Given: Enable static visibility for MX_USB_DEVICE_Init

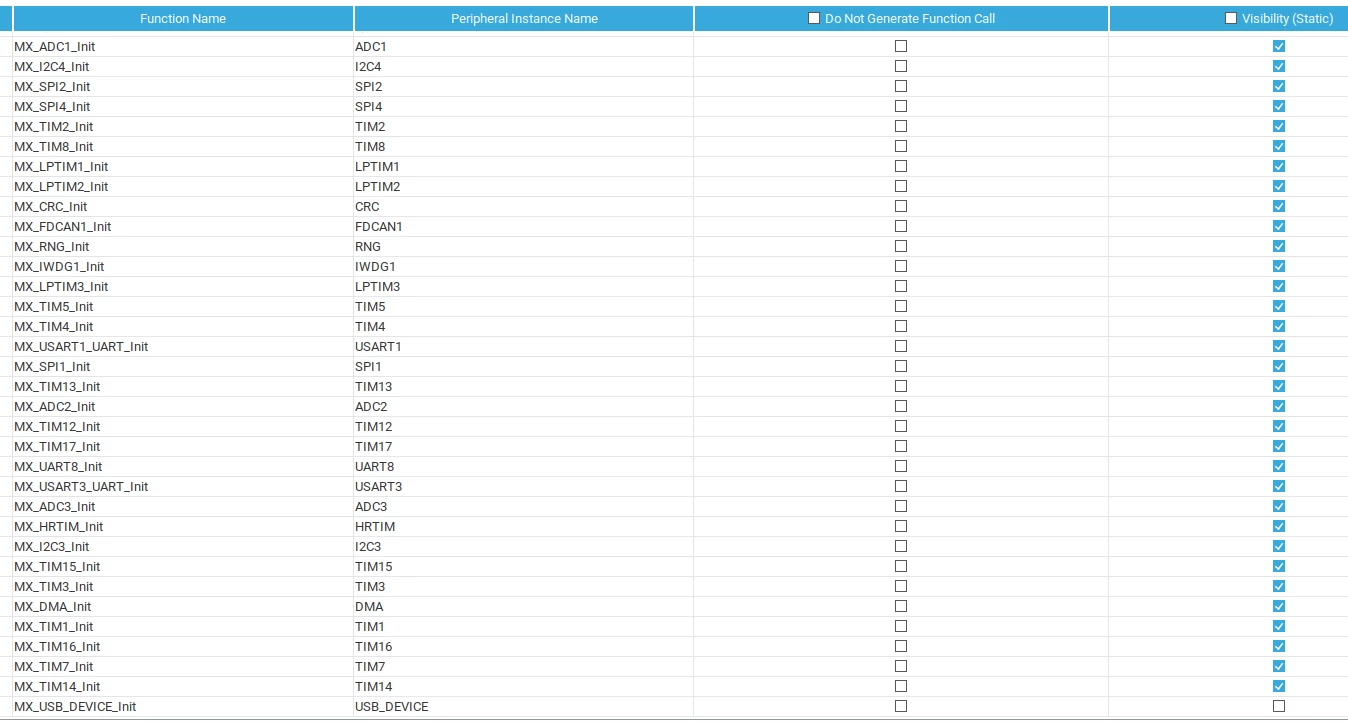Looking at the screenshot, I should [x=1279, y=706].
